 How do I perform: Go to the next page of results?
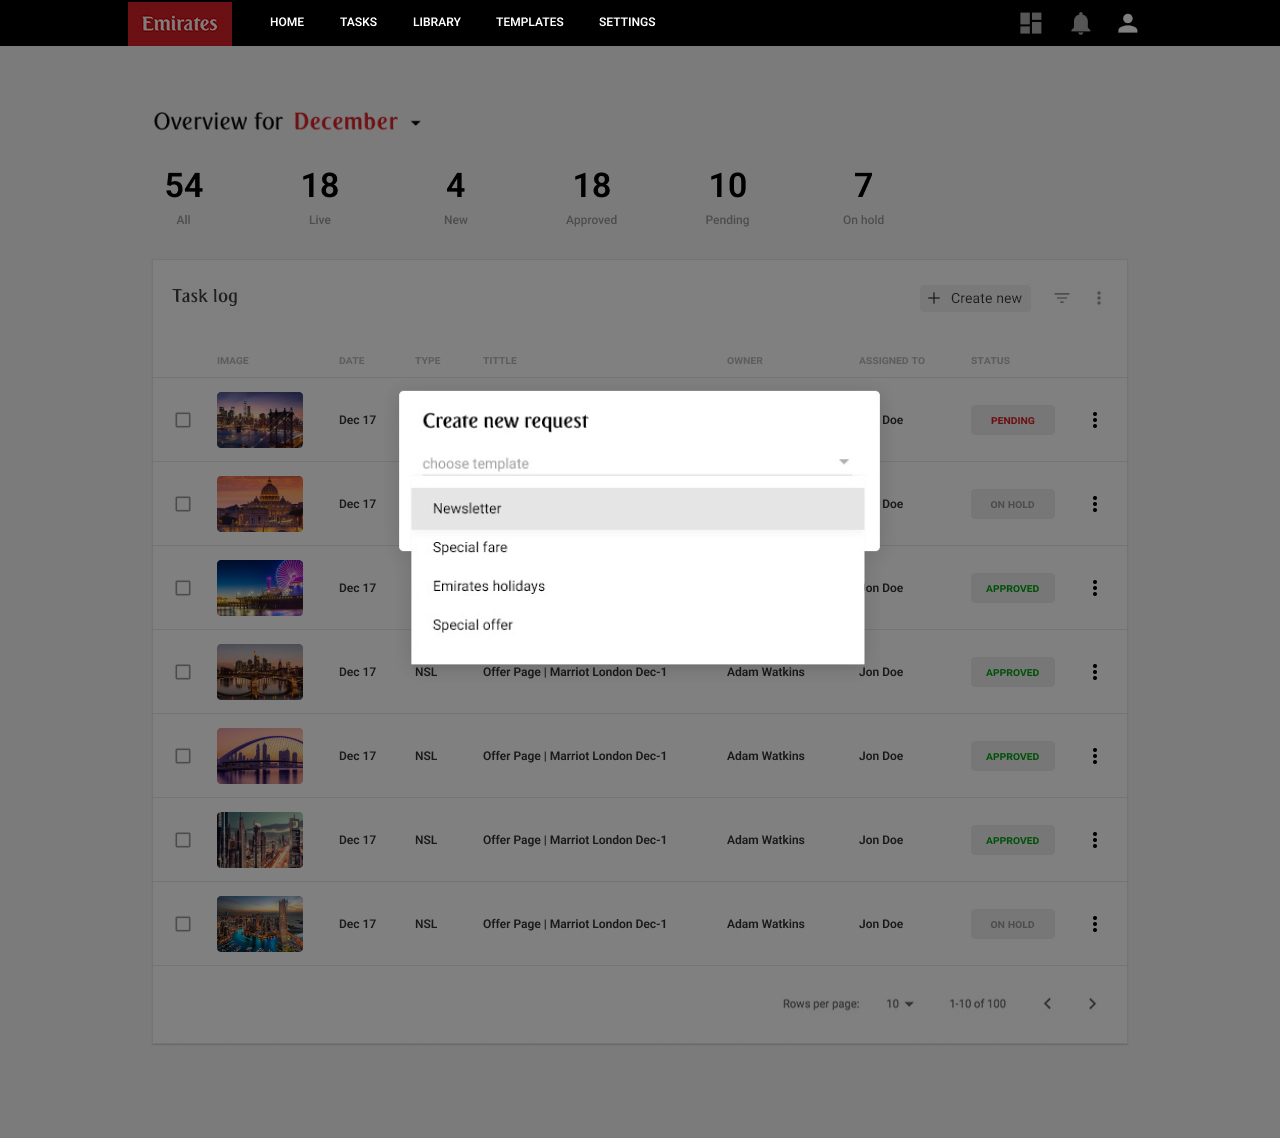pos(1092,1004)
